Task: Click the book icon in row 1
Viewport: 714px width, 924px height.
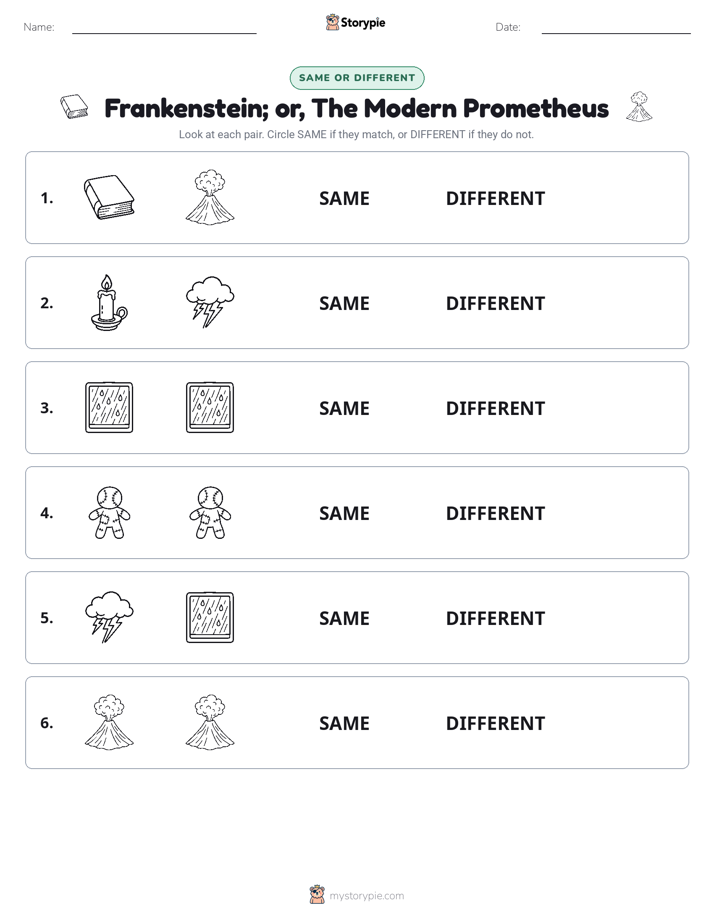Action: pyautogui.click(x=109, y=197)
